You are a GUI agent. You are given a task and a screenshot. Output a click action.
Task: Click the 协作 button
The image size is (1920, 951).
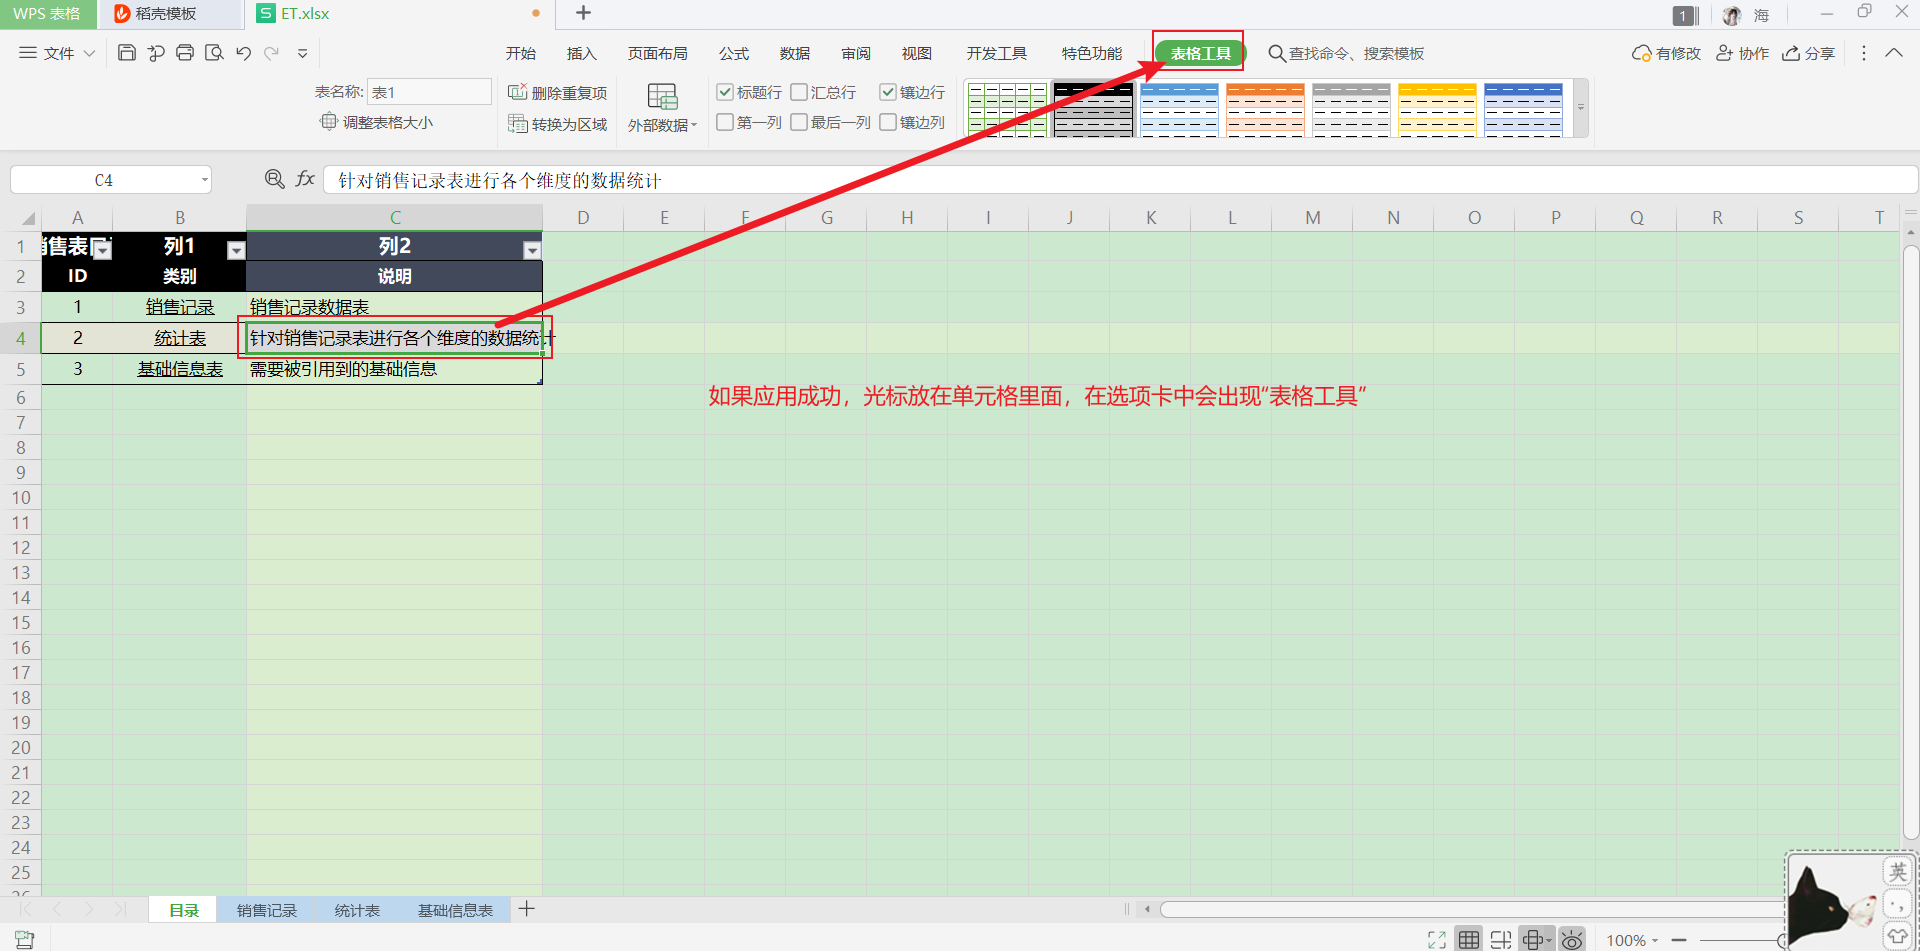coord(1742,53)
